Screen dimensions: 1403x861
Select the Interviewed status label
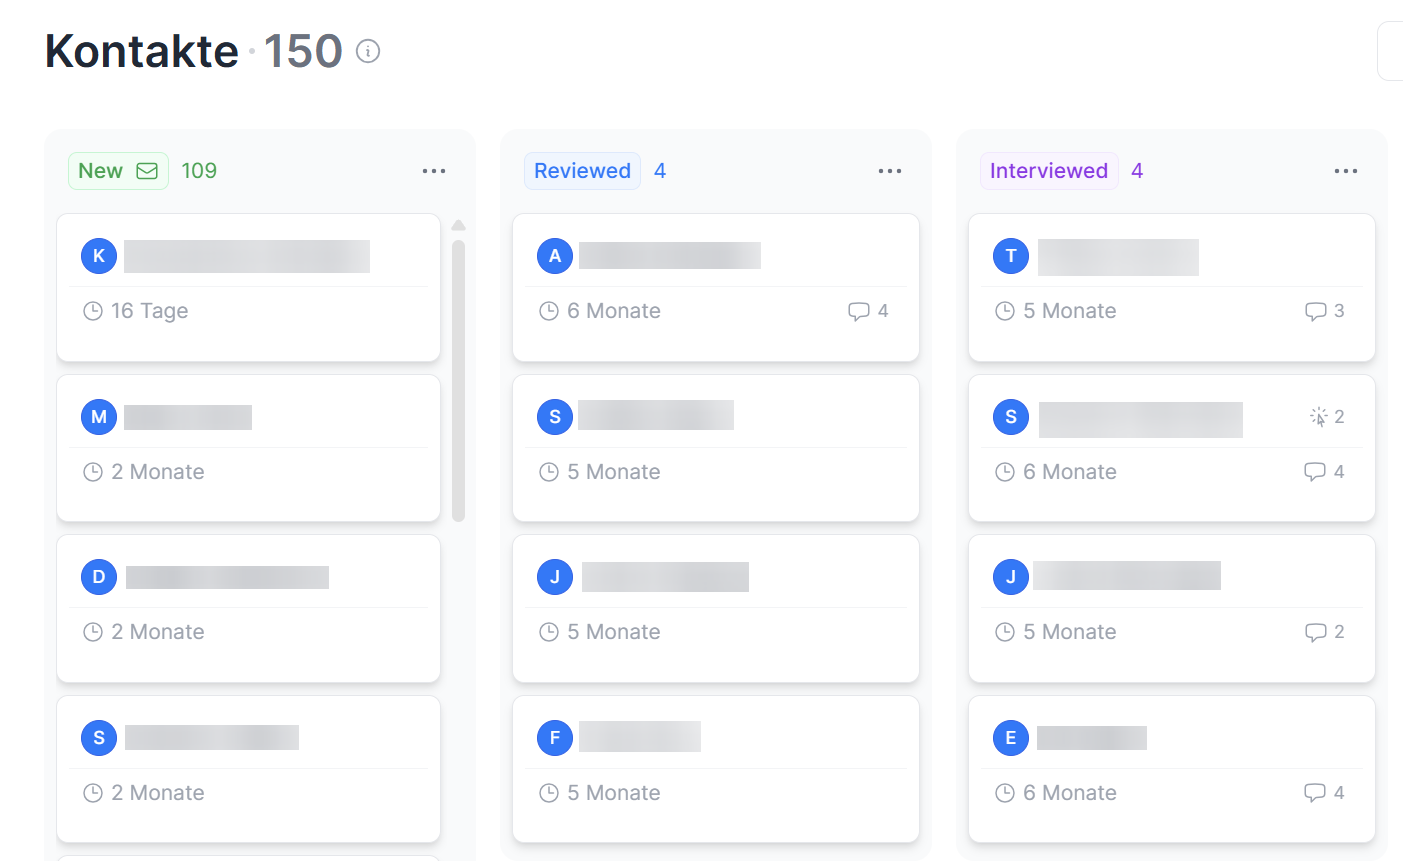(1048, 171)
